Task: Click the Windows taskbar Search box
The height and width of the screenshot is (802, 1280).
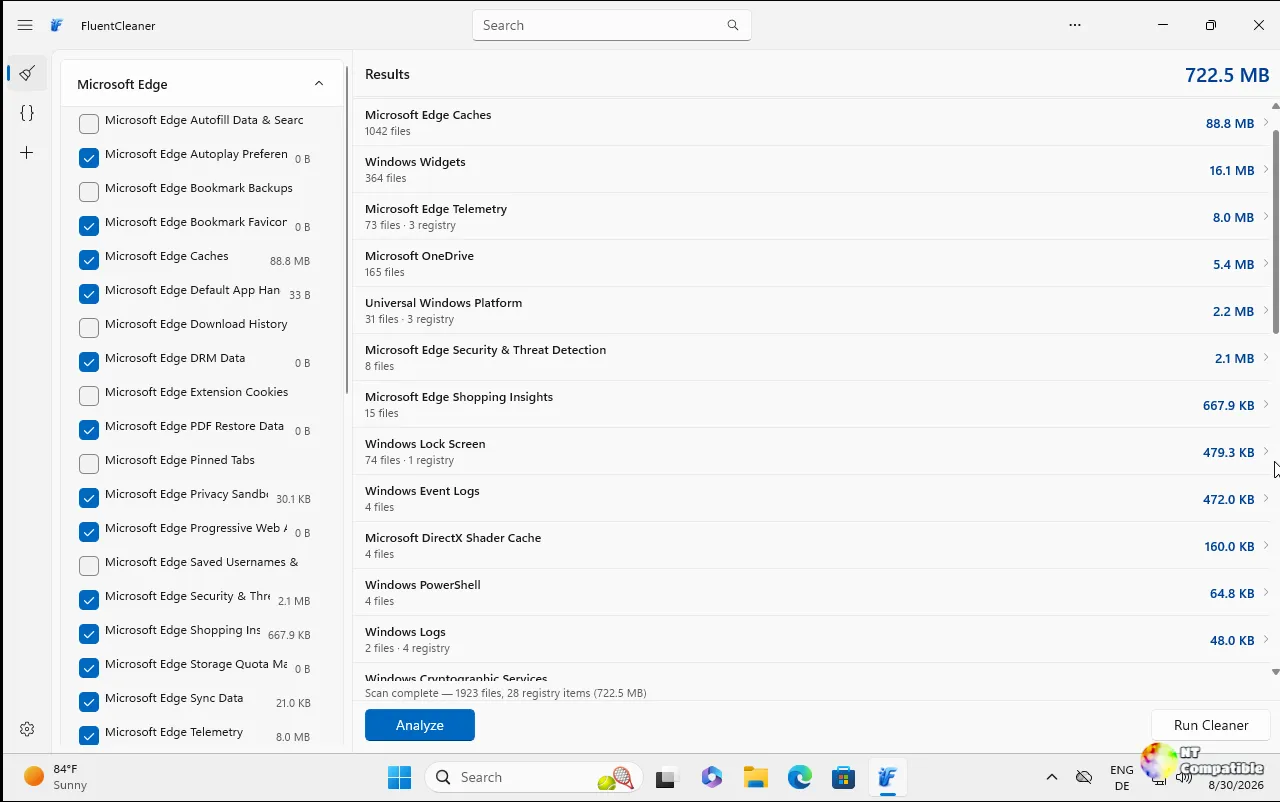Action: pos(534,777)
